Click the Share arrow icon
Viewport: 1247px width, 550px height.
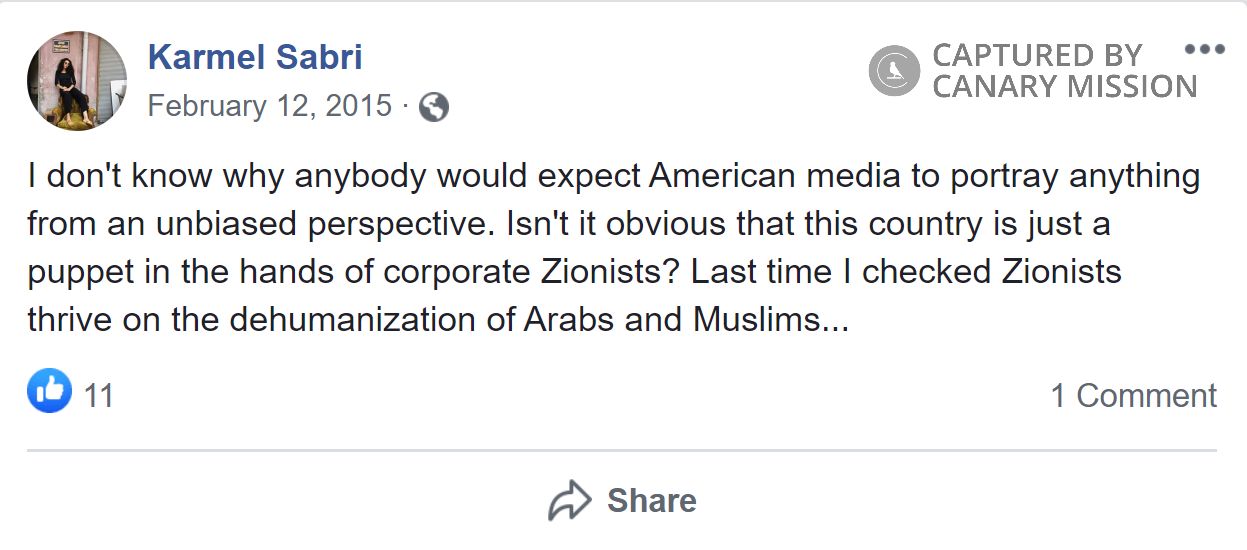pos(570,500)
